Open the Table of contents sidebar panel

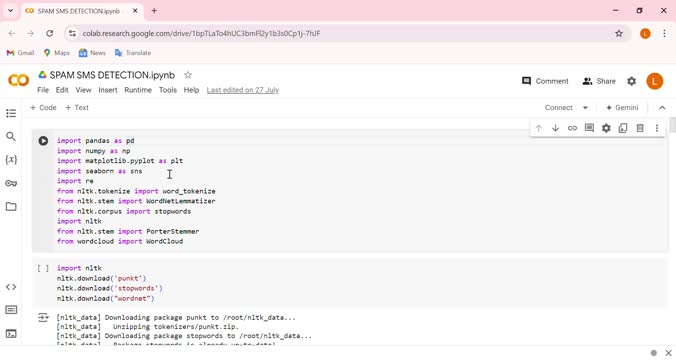11,113
